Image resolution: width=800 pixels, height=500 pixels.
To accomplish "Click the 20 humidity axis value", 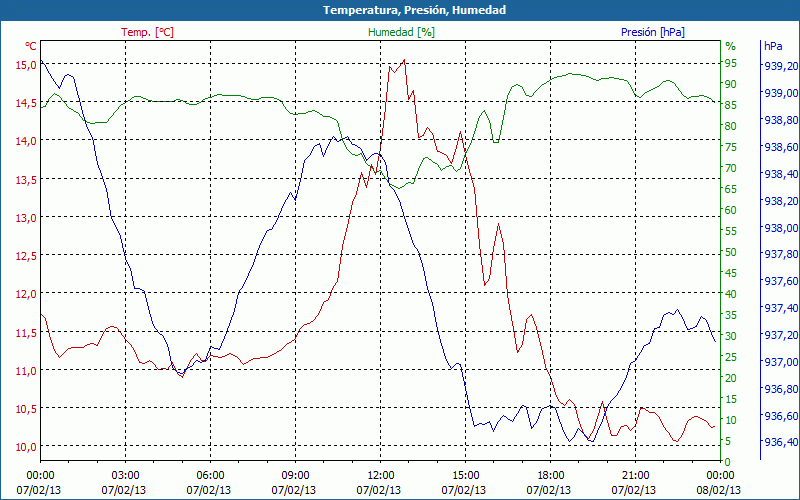I will (x=731, y=378).
